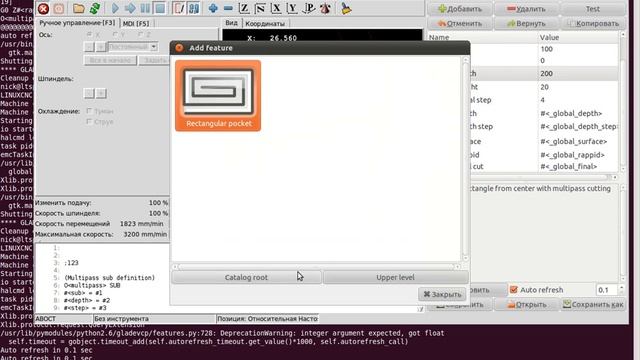
Task: Click the parameter table vertical scrollbar
Action: coord(623,101)
